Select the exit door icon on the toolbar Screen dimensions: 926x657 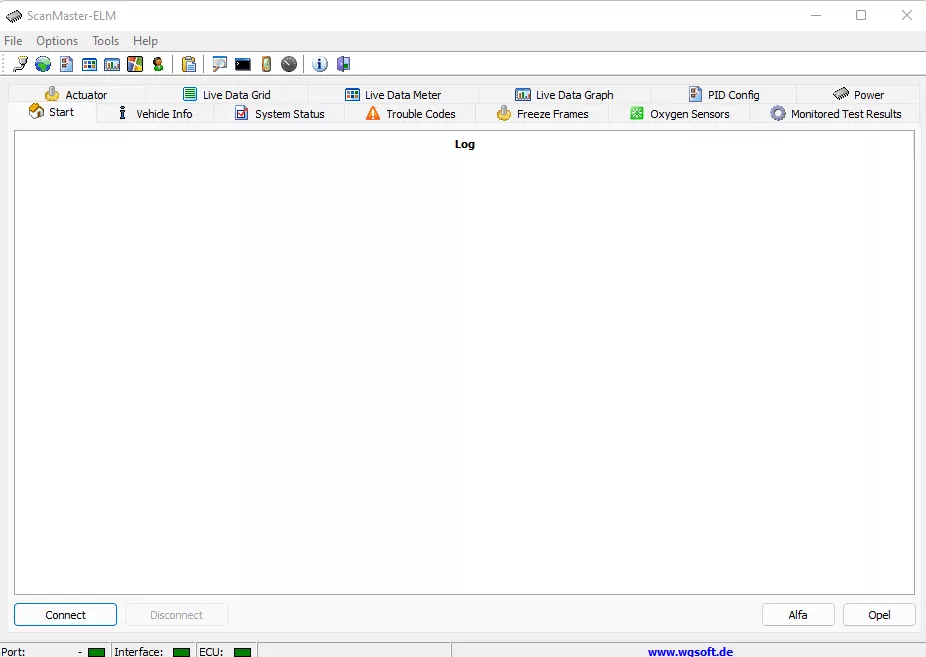(x=343, y=63)
